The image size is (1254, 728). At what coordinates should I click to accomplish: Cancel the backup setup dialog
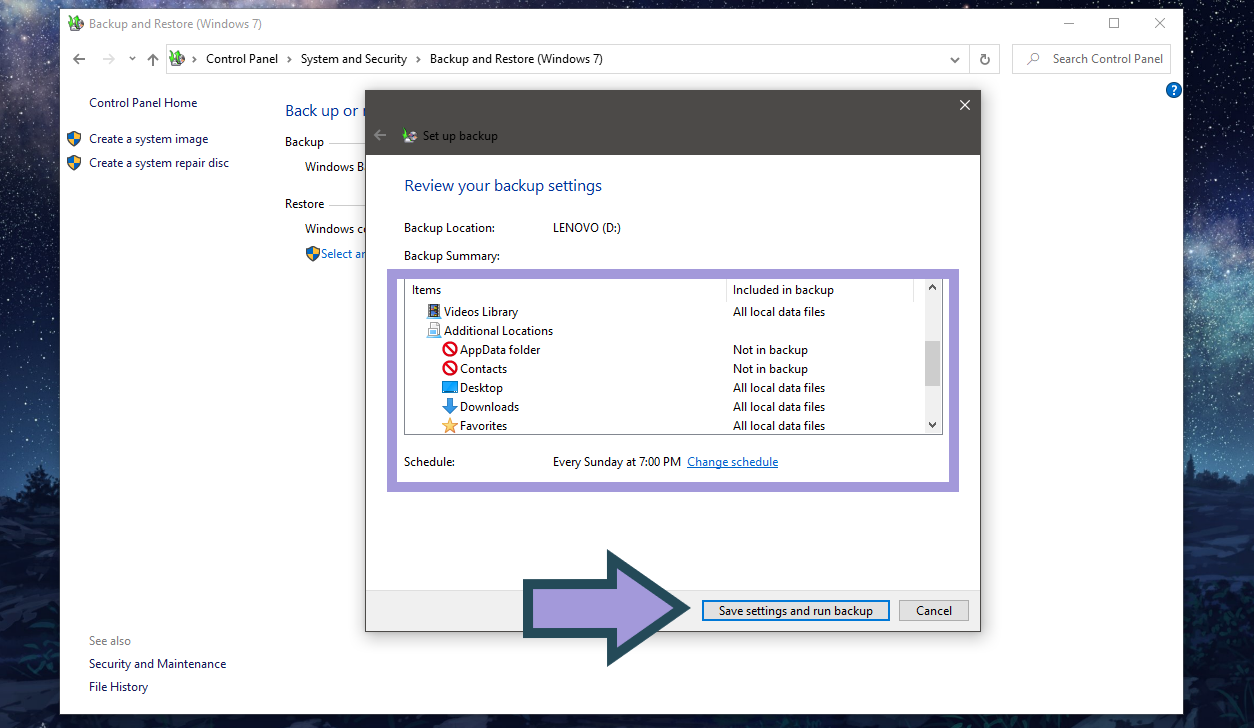pyautogui.click(x=933, y=610)
